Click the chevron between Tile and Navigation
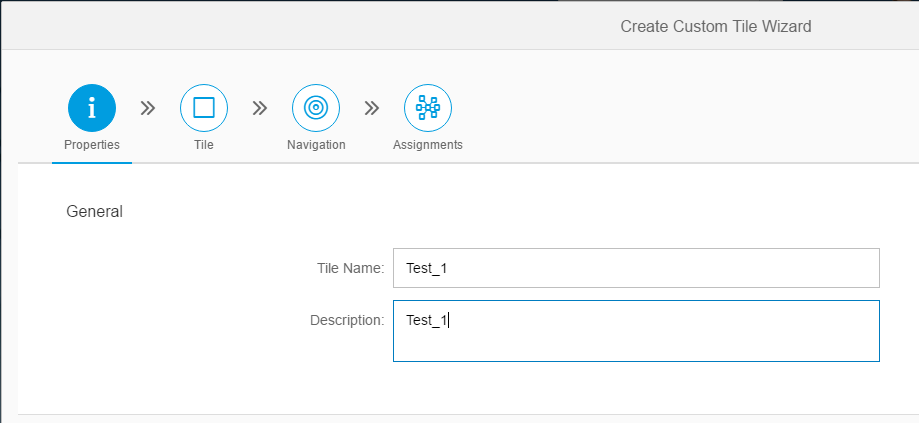919x423 pixels. 260,108
